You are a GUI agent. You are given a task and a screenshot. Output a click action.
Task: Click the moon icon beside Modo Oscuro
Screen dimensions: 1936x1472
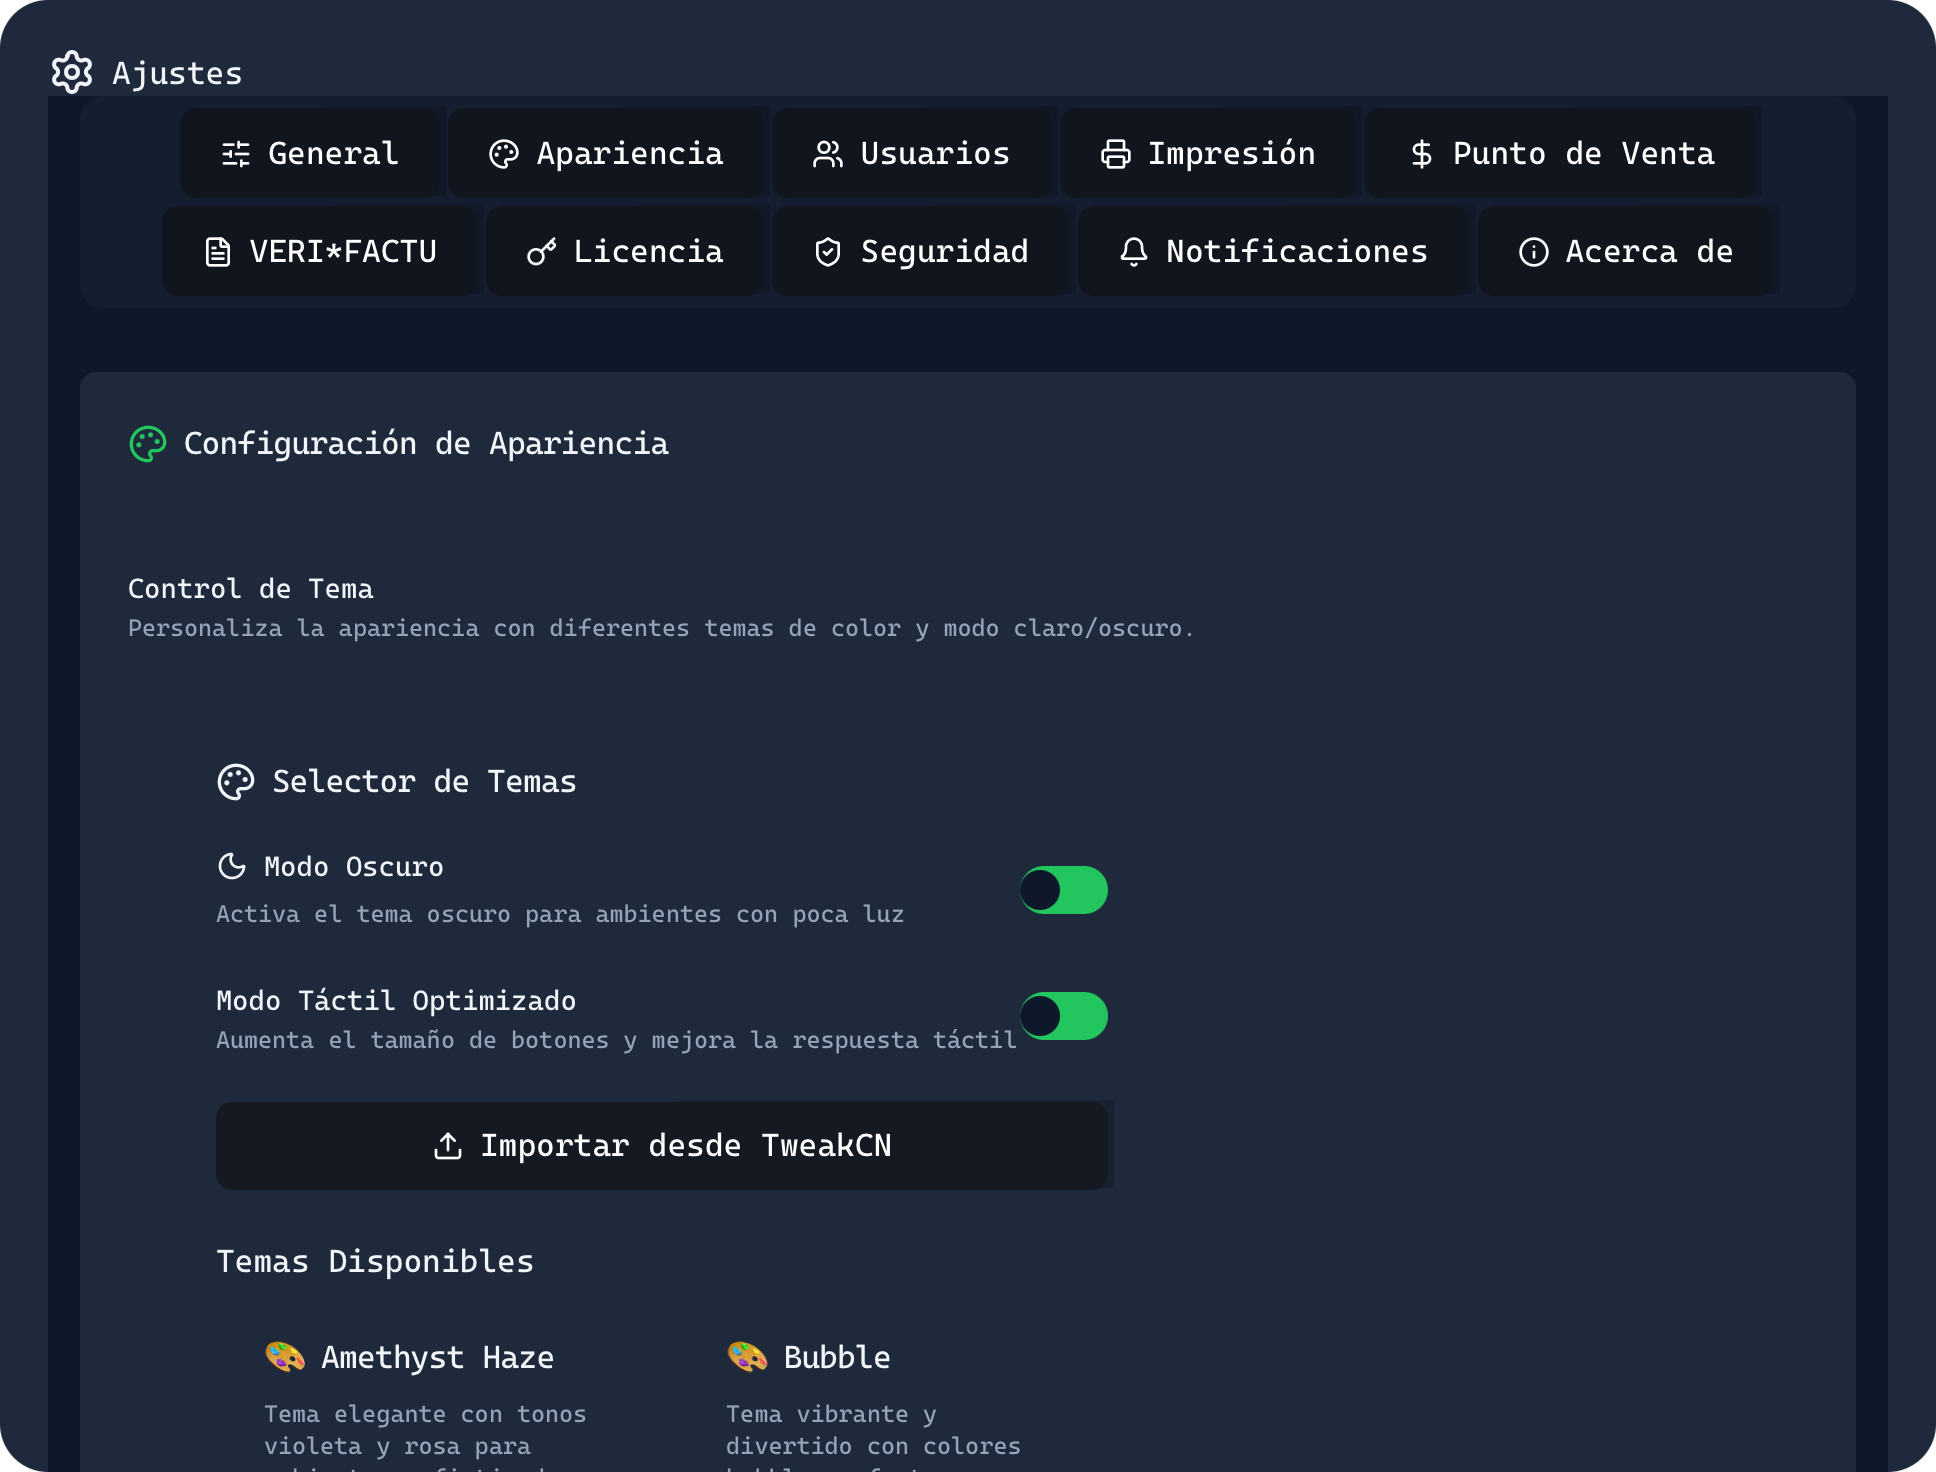(232, 866)
